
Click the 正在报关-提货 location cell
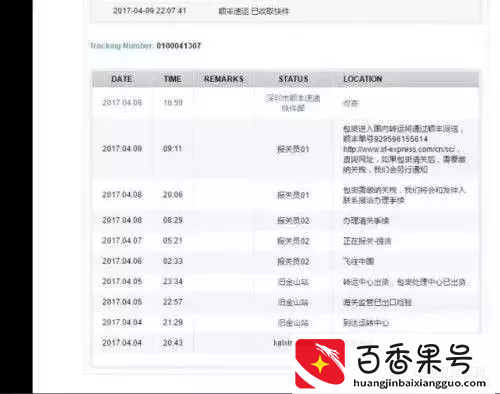pos(367,241)
